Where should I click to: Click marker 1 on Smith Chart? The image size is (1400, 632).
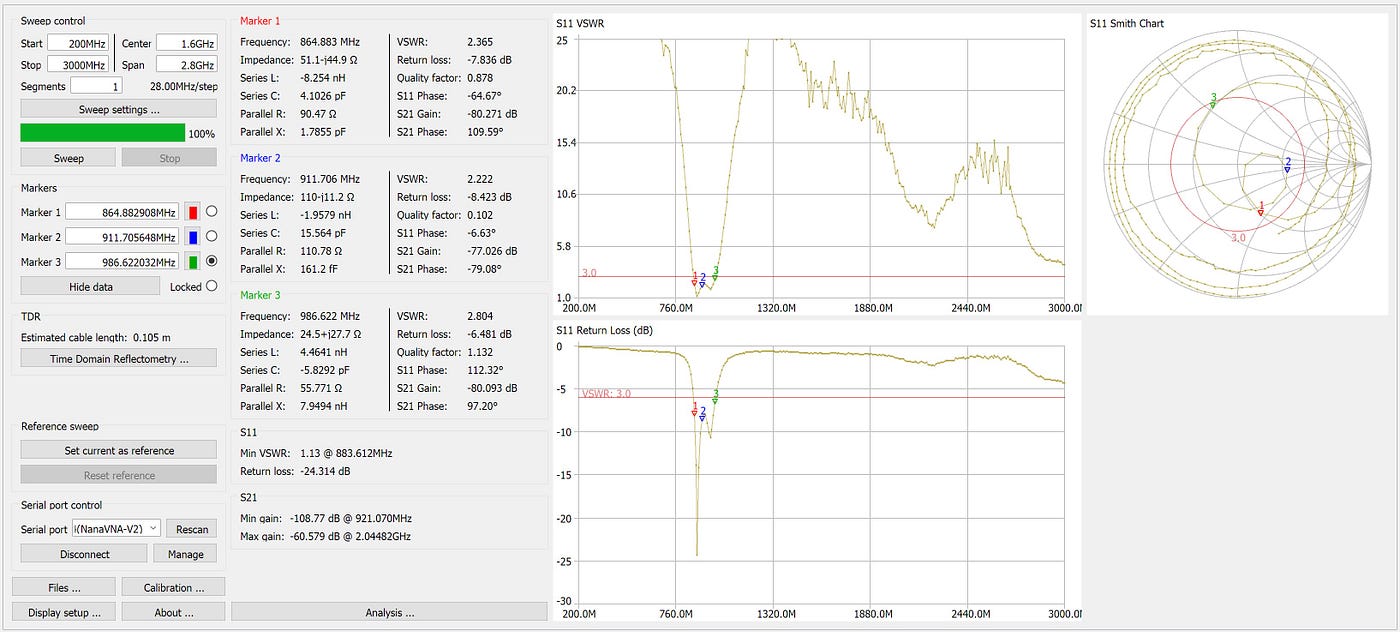tap(1261, 209)
